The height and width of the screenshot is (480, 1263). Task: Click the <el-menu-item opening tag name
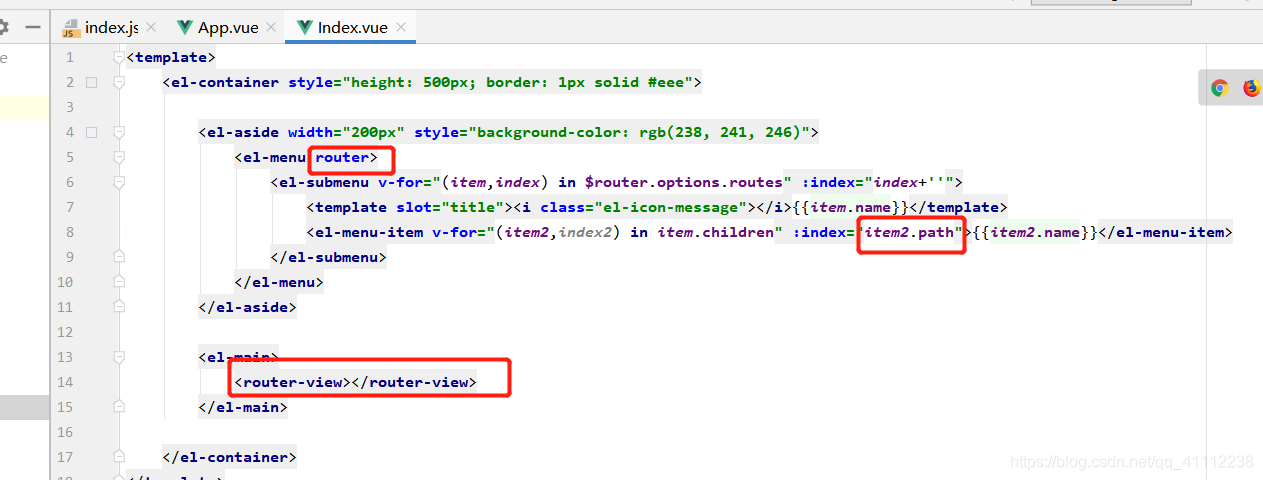(x=365, y=232)
